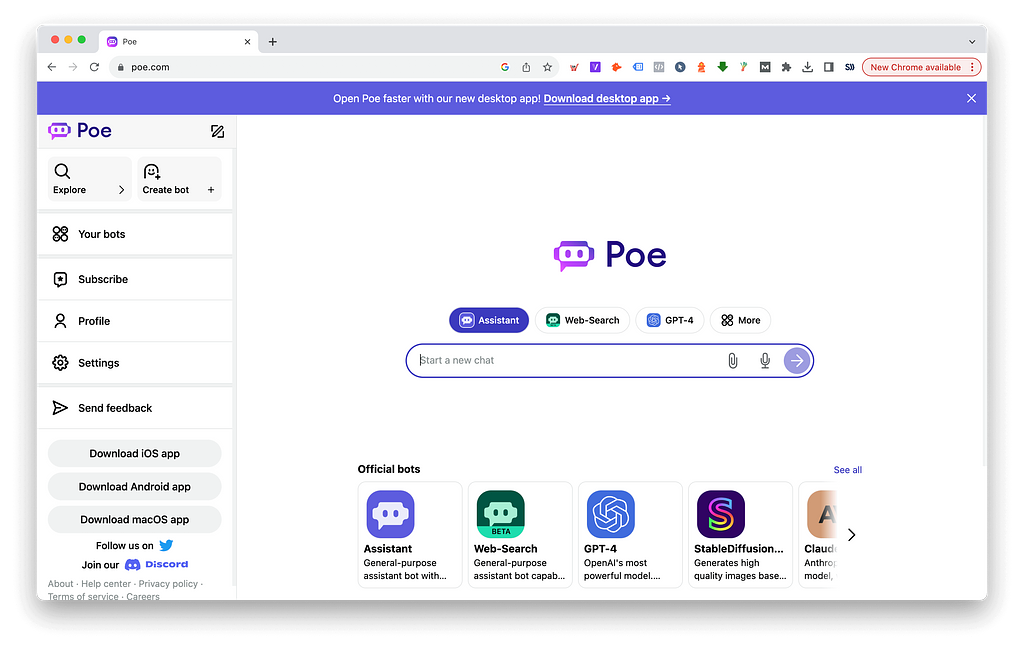Click the Twitter bird icon
The width and height of the screenshot is (1024, 649).
tap(167, 545)
